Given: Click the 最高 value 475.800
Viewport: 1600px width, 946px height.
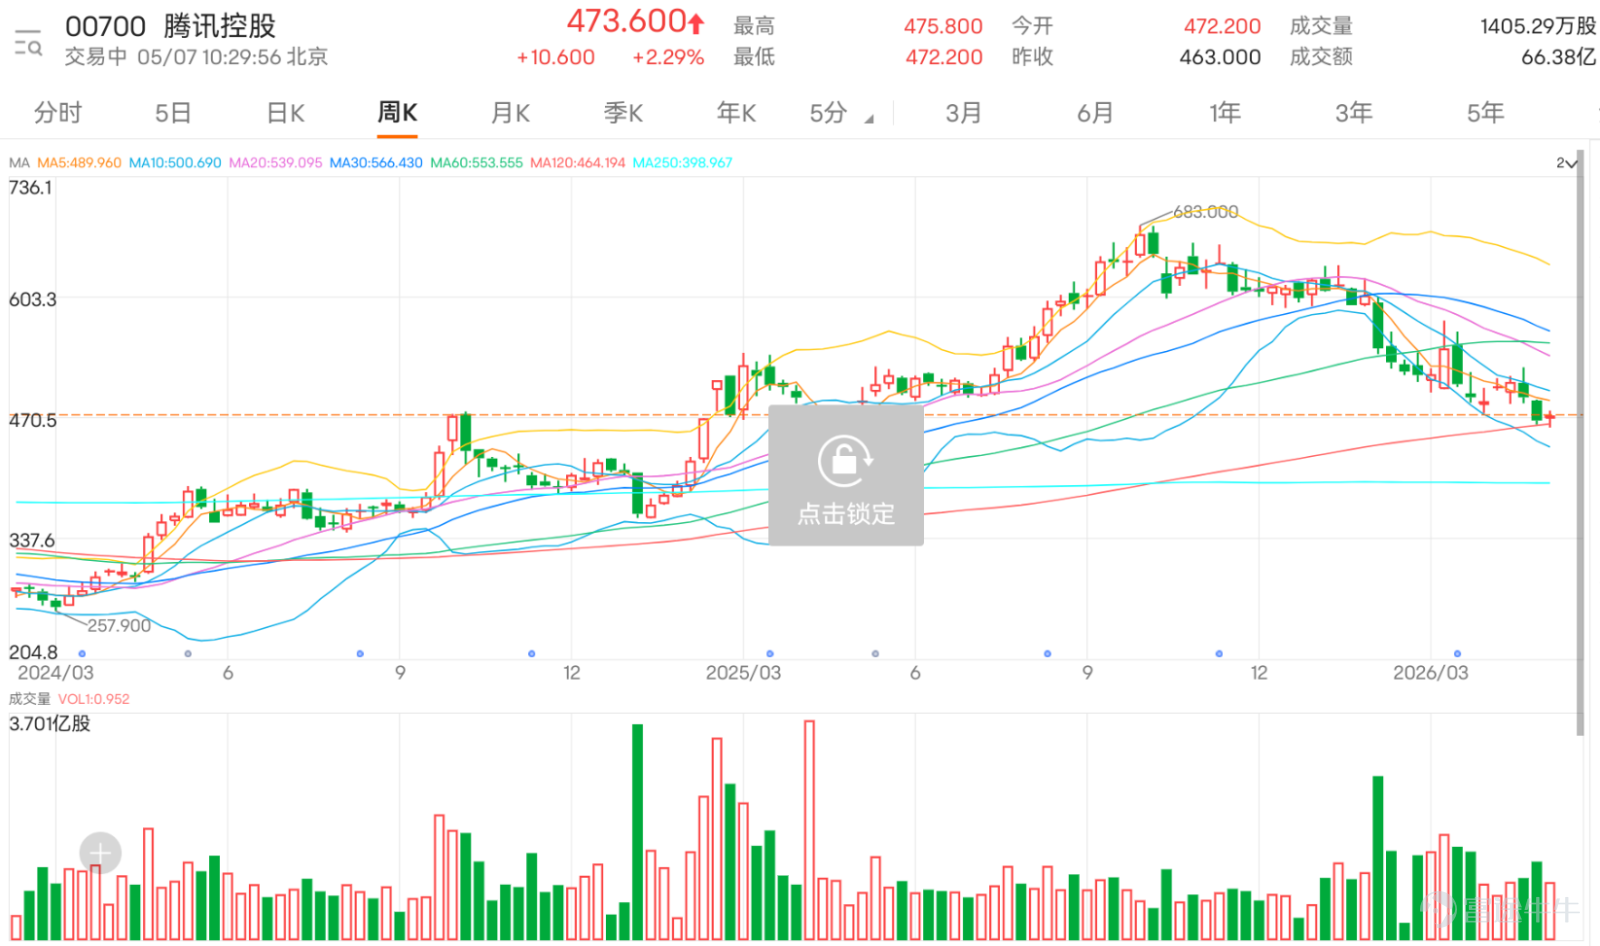Looking at the screenshot, I should pos(943,26).
